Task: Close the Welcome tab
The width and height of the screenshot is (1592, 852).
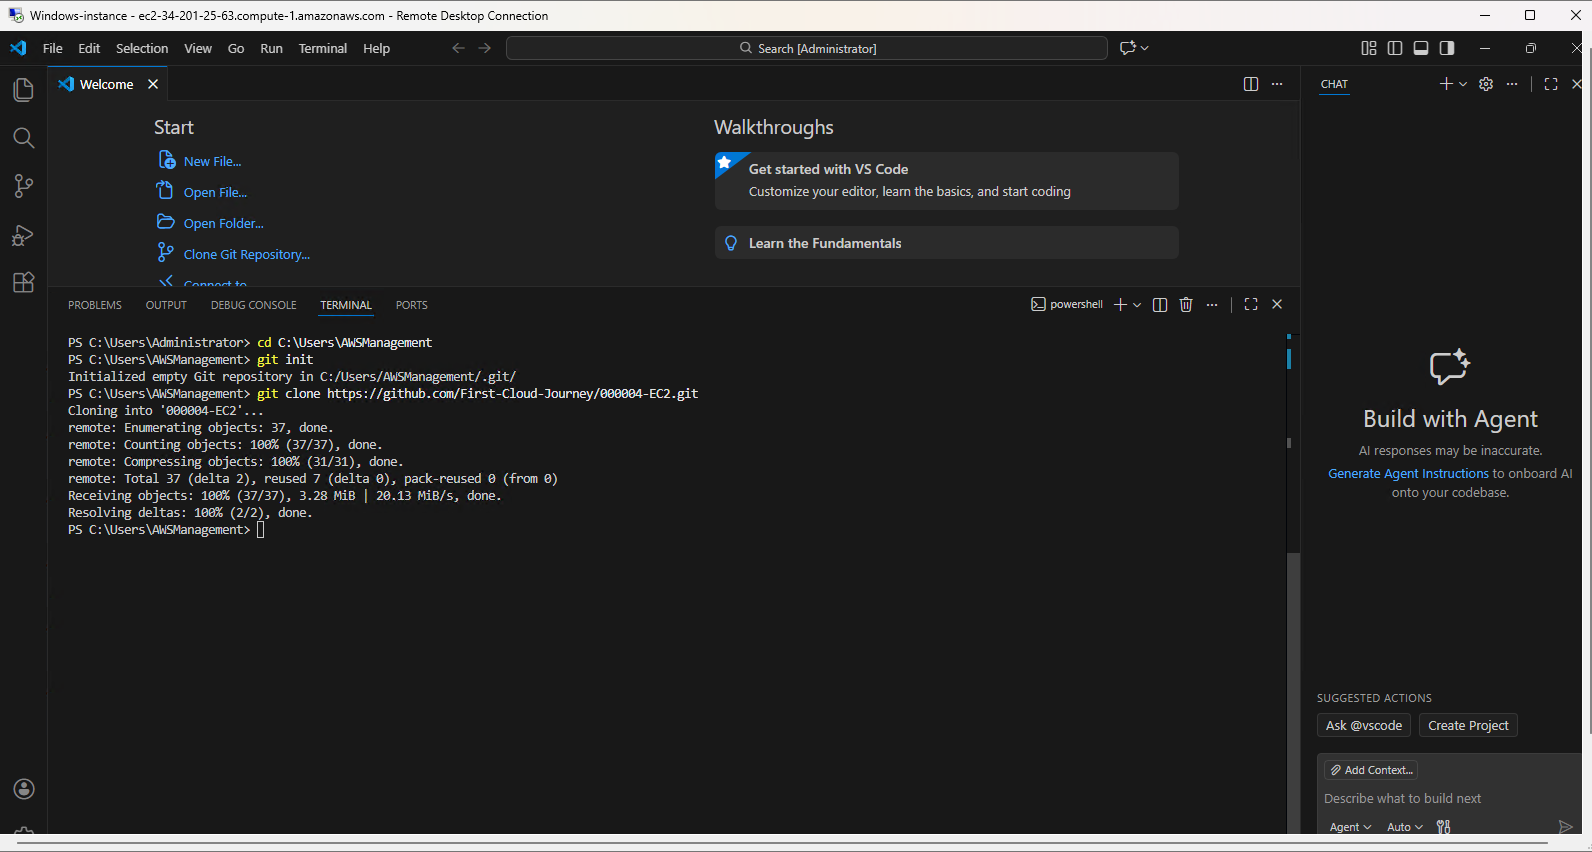Action: pyautogui.click(x=153, y=84)
